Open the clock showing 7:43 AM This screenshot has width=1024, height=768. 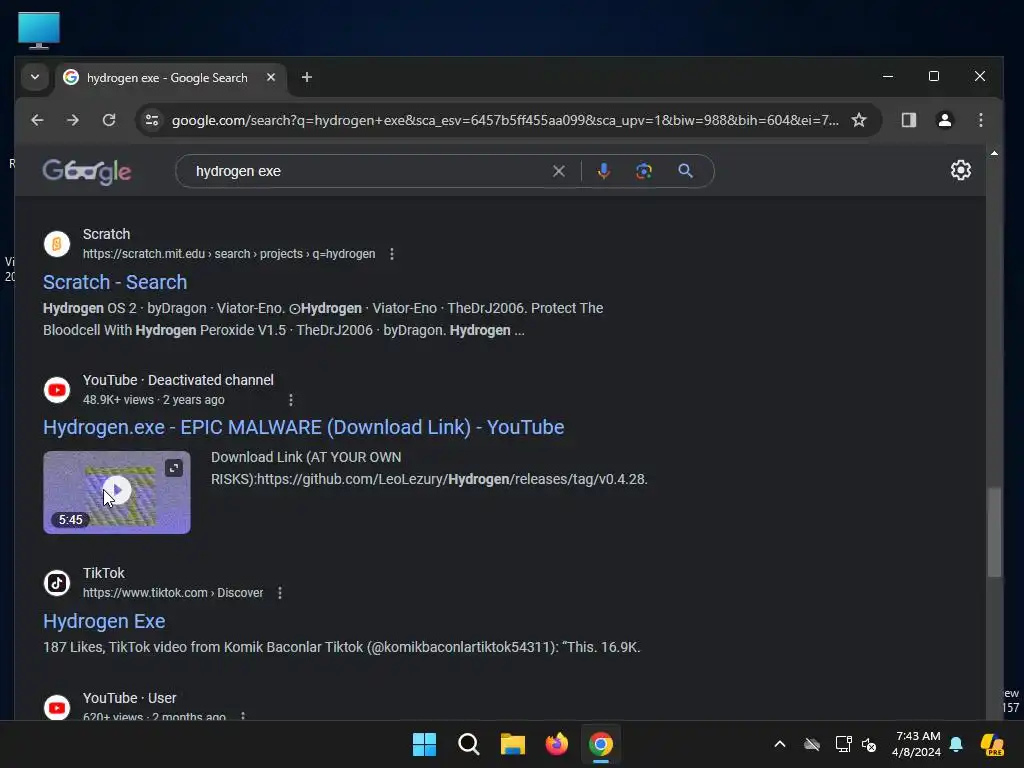(x=916, y=744)
